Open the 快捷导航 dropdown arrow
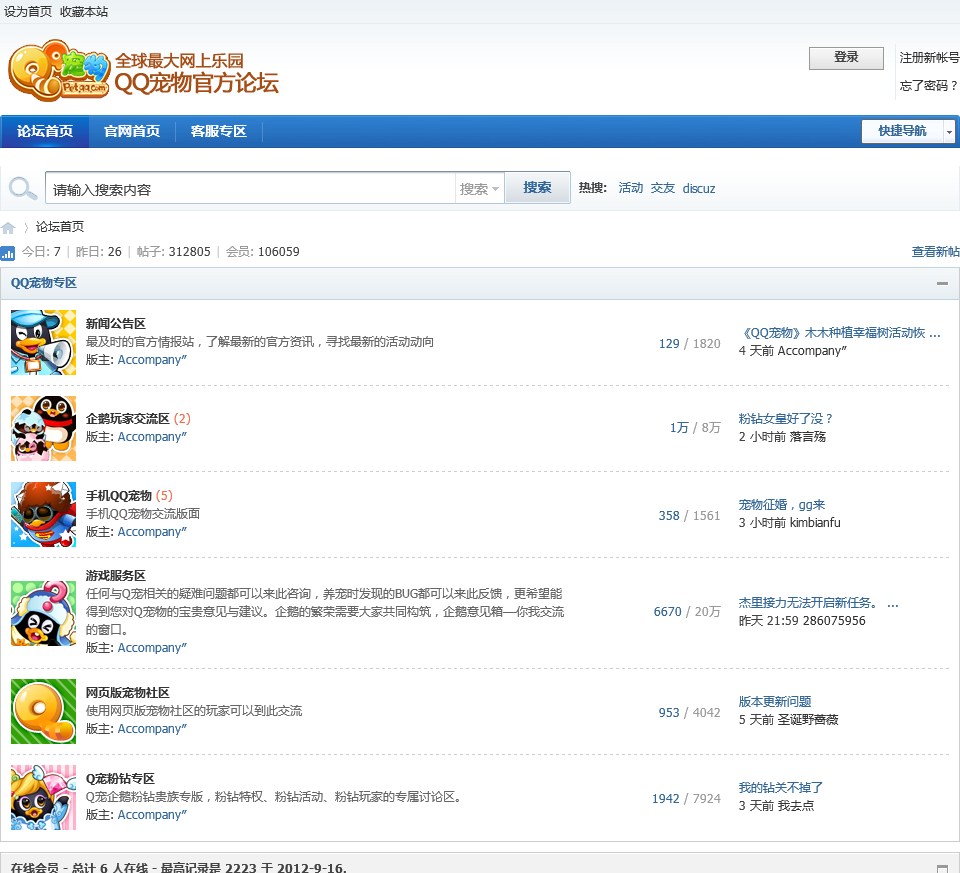The image size is (960, 873). pyautogui.click(x=949, y=131)
